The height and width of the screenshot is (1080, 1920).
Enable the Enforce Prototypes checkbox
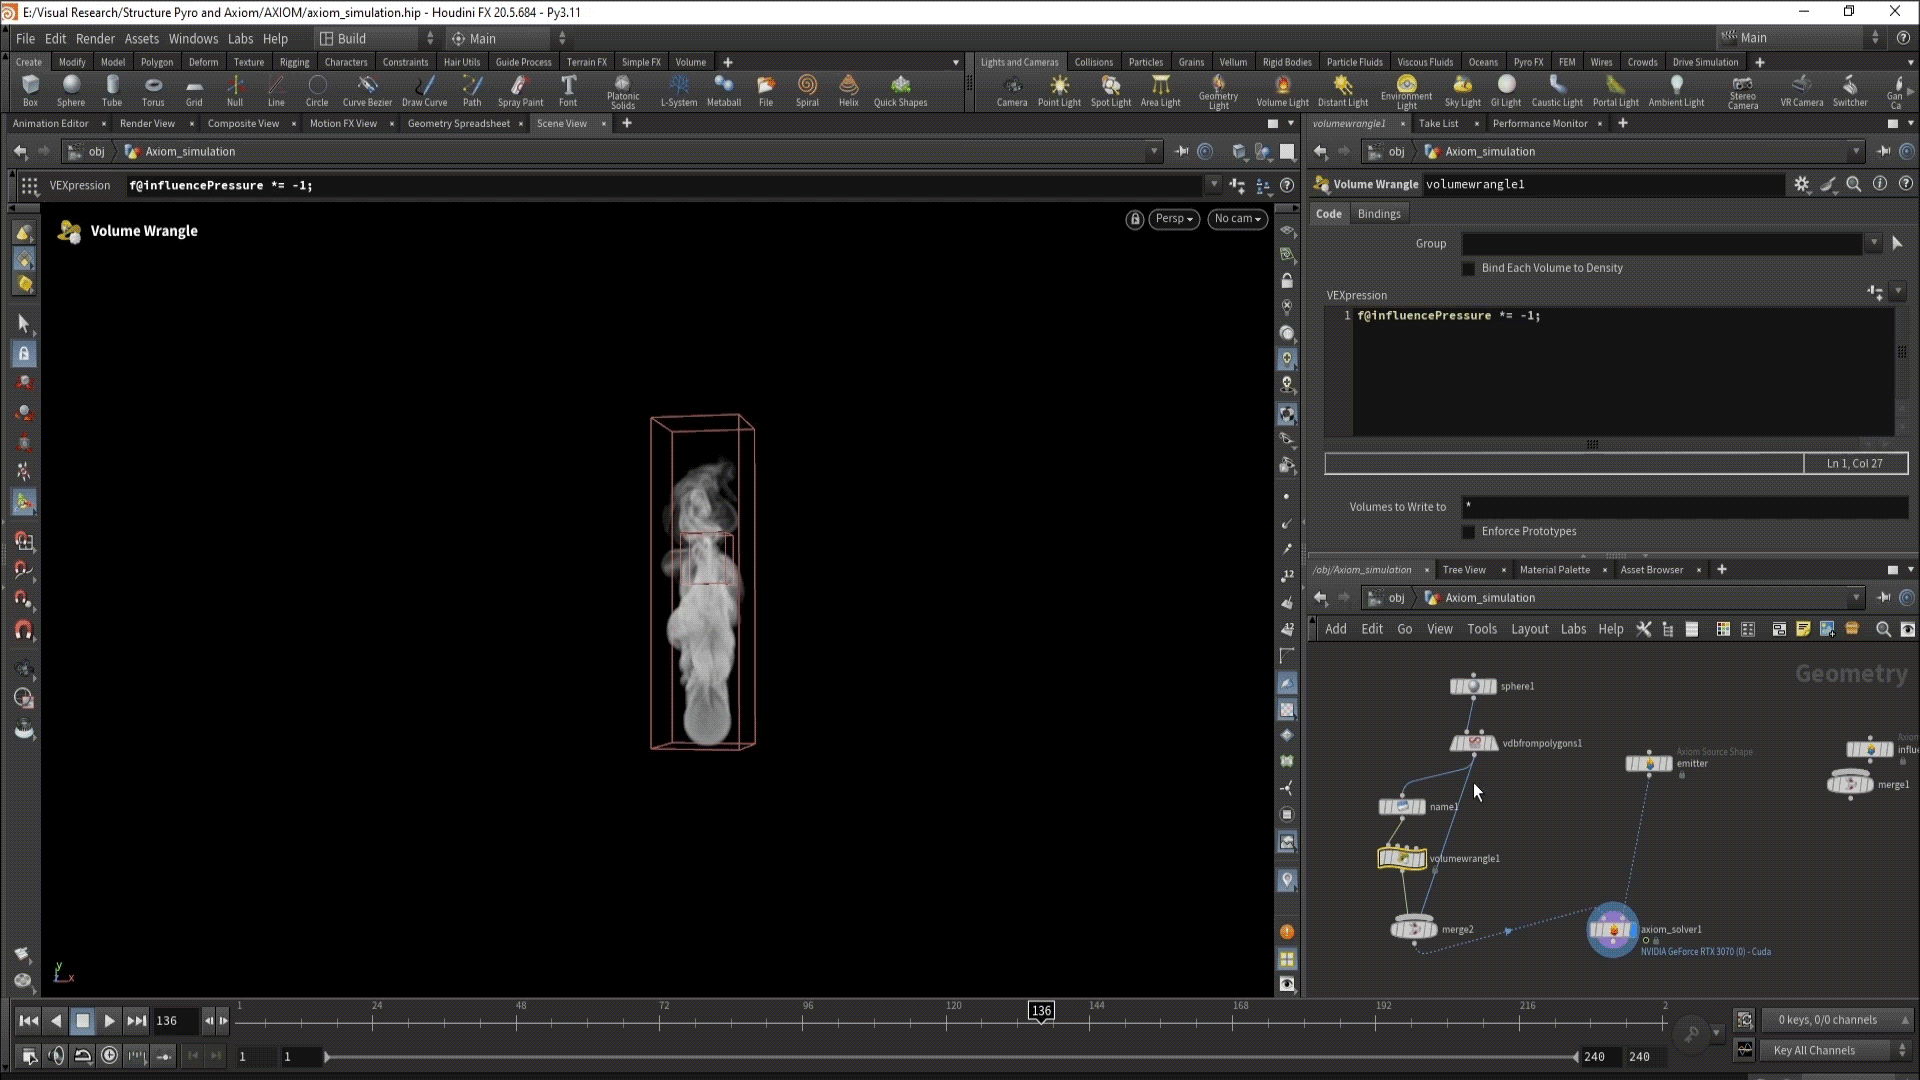click(x=1468, y=532)
